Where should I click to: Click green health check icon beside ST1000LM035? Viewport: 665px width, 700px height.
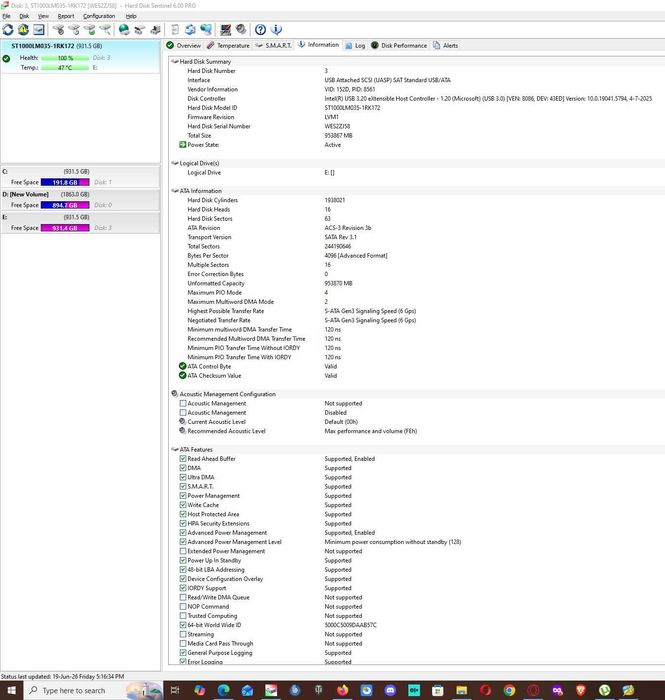pyautogui.click(x=6, y=58)
